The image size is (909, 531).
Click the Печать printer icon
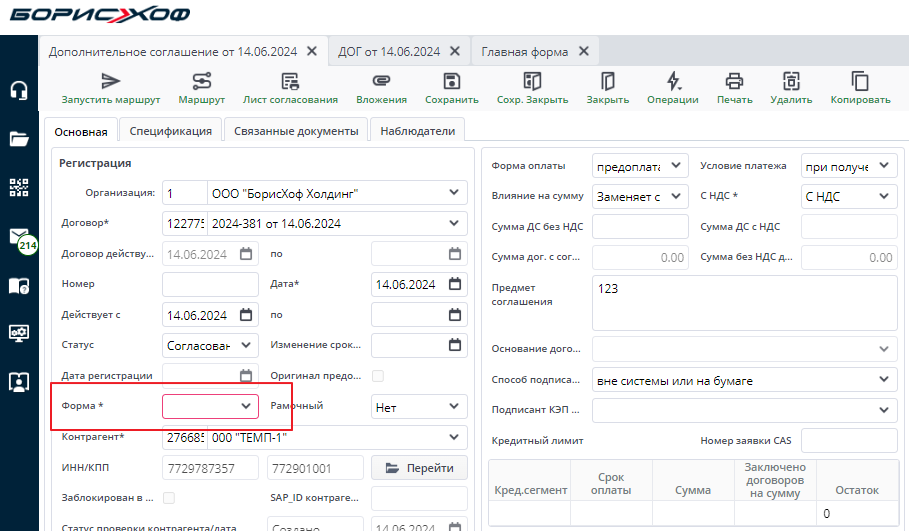pos(735,82)
